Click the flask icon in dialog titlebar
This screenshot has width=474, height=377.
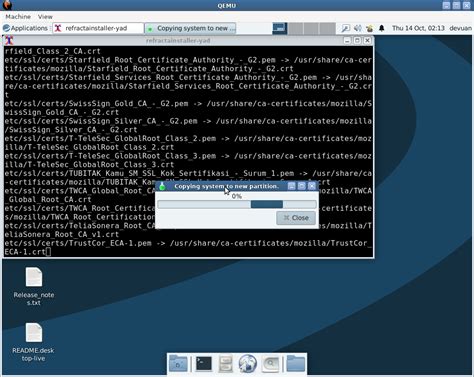click(x=162, y=186)
